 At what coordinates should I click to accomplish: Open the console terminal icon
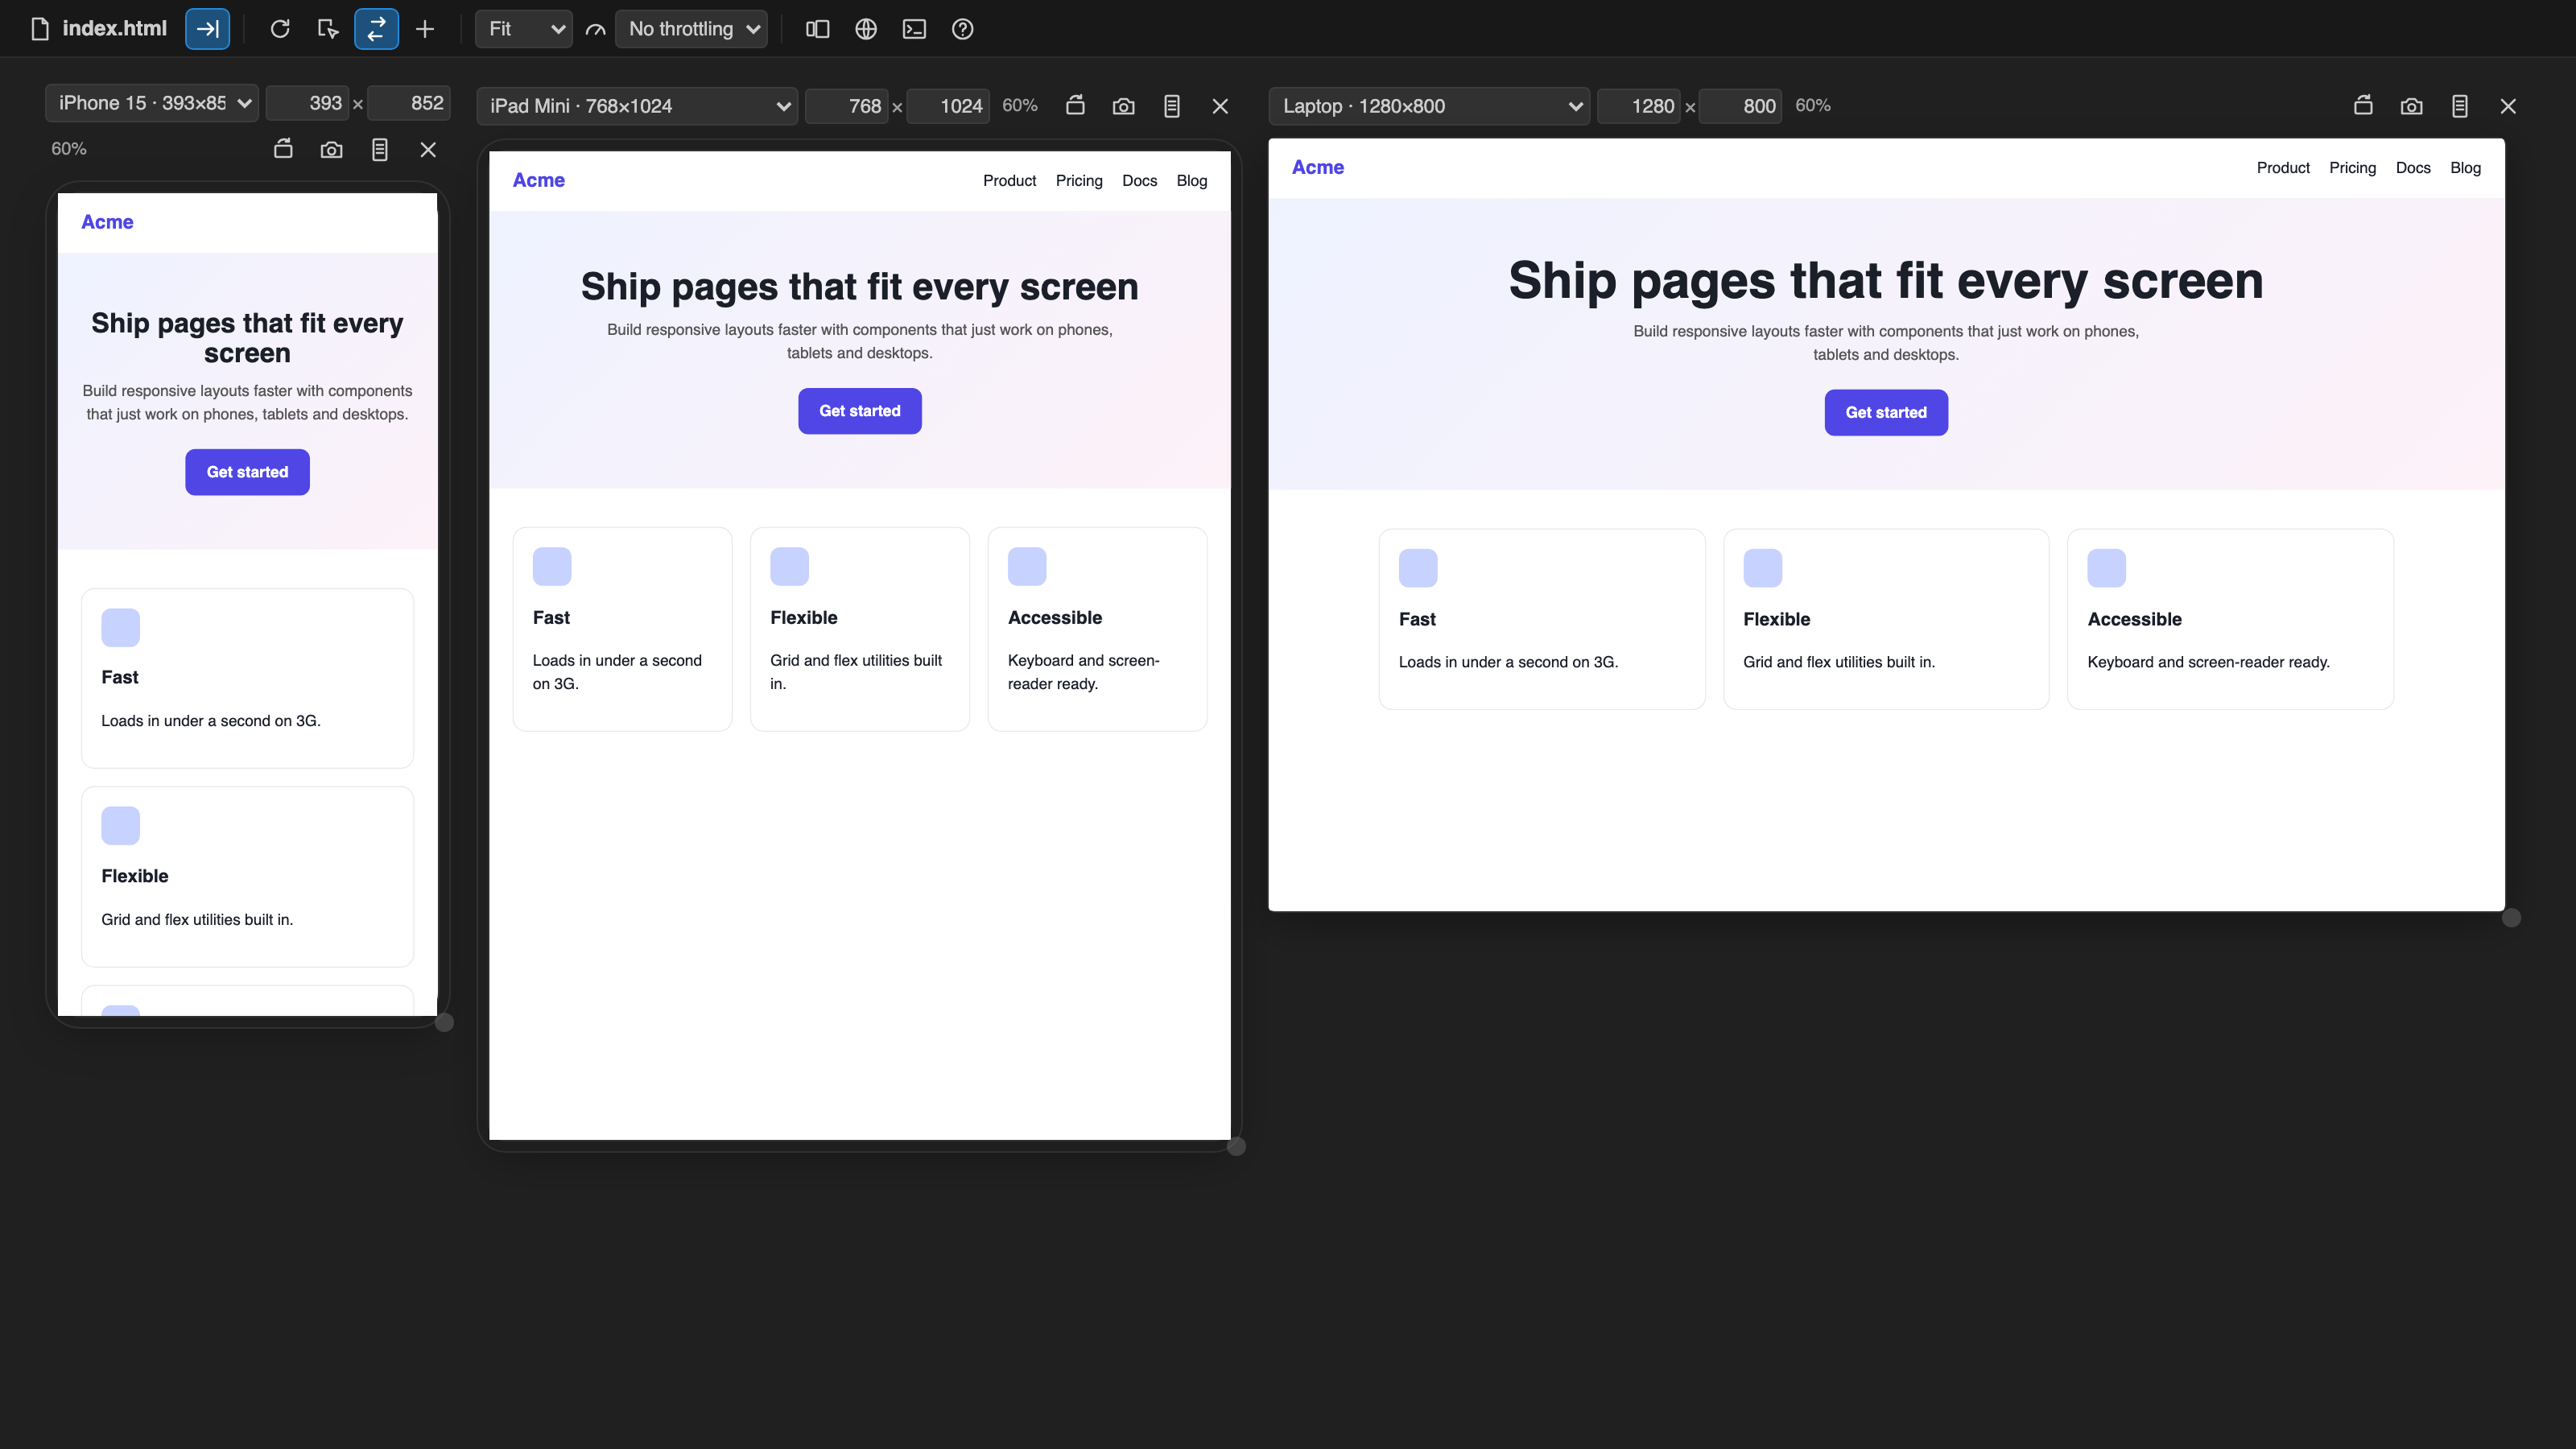[x=914, y=29]
